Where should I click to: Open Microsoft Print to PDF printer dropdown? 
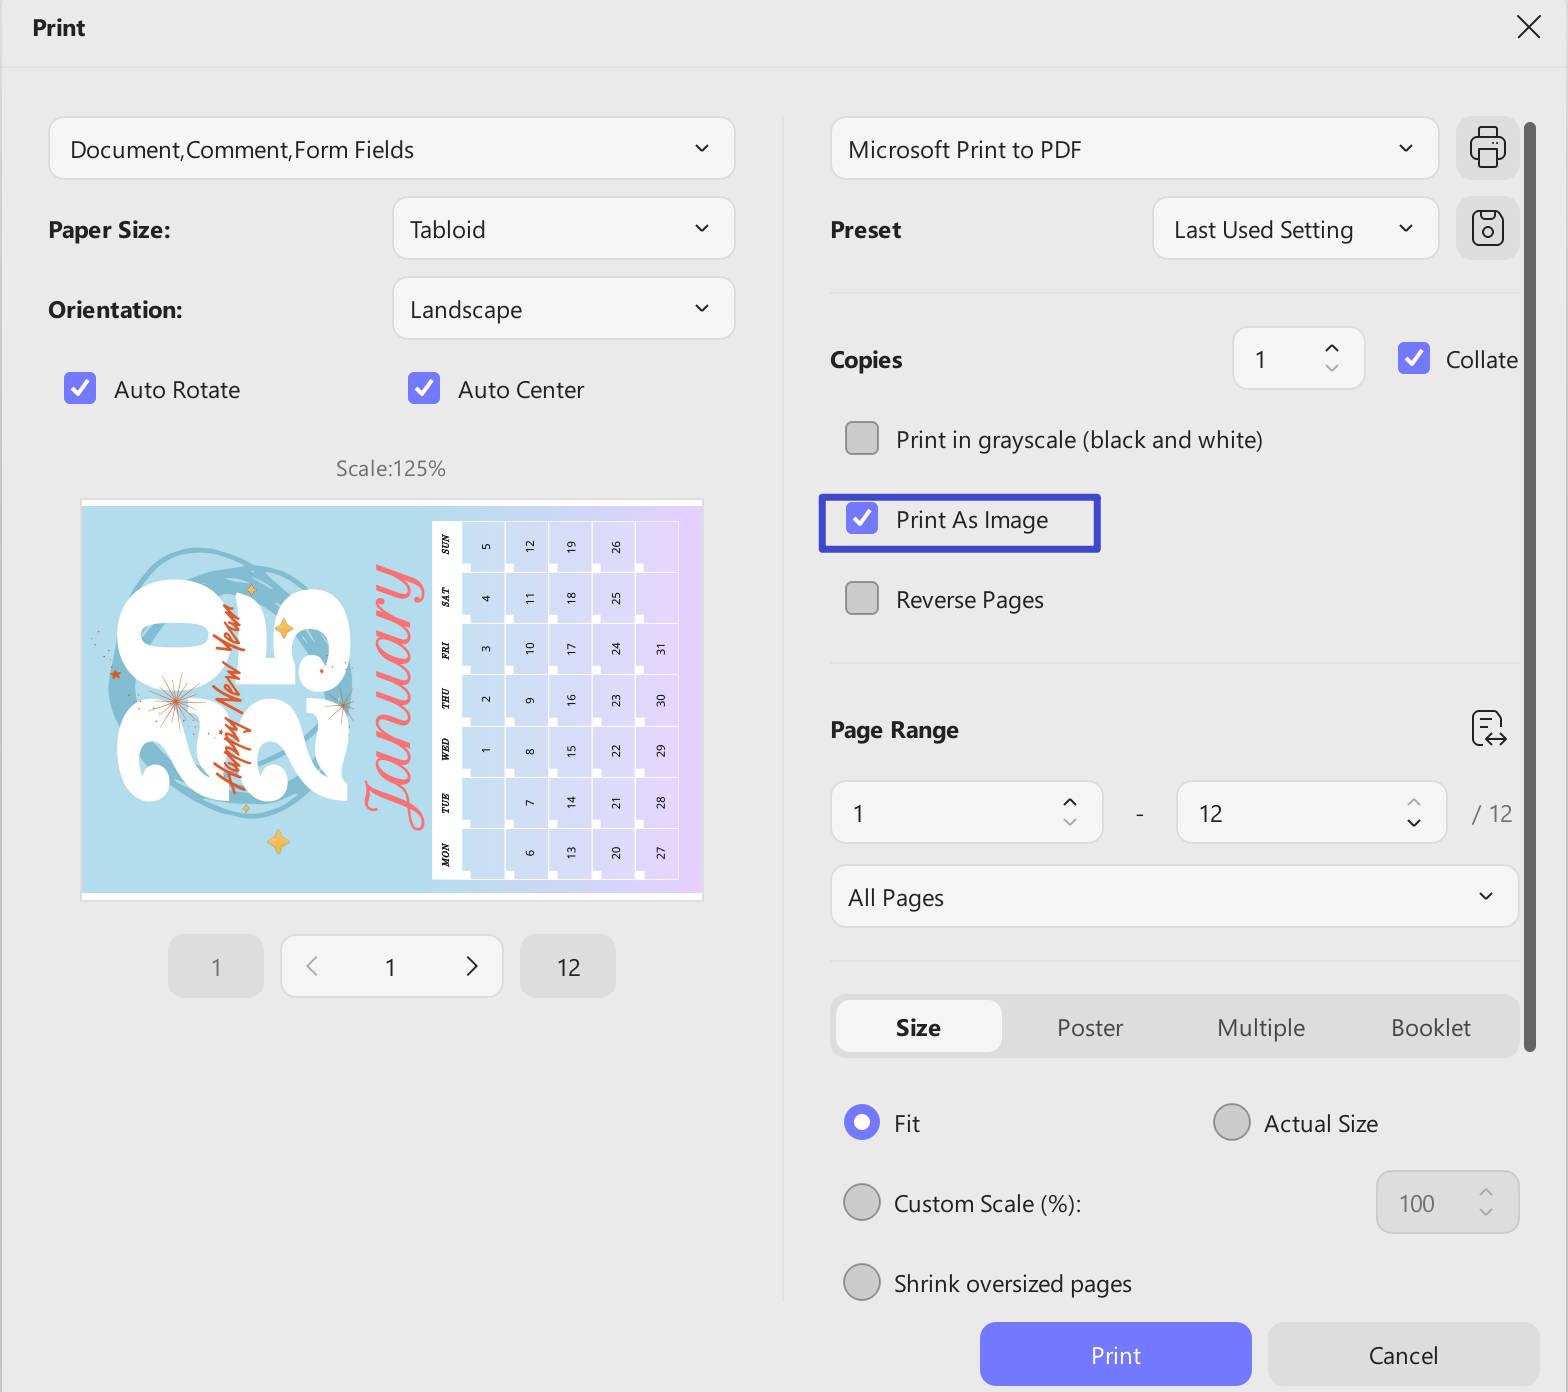click(x=1134, y=149)
